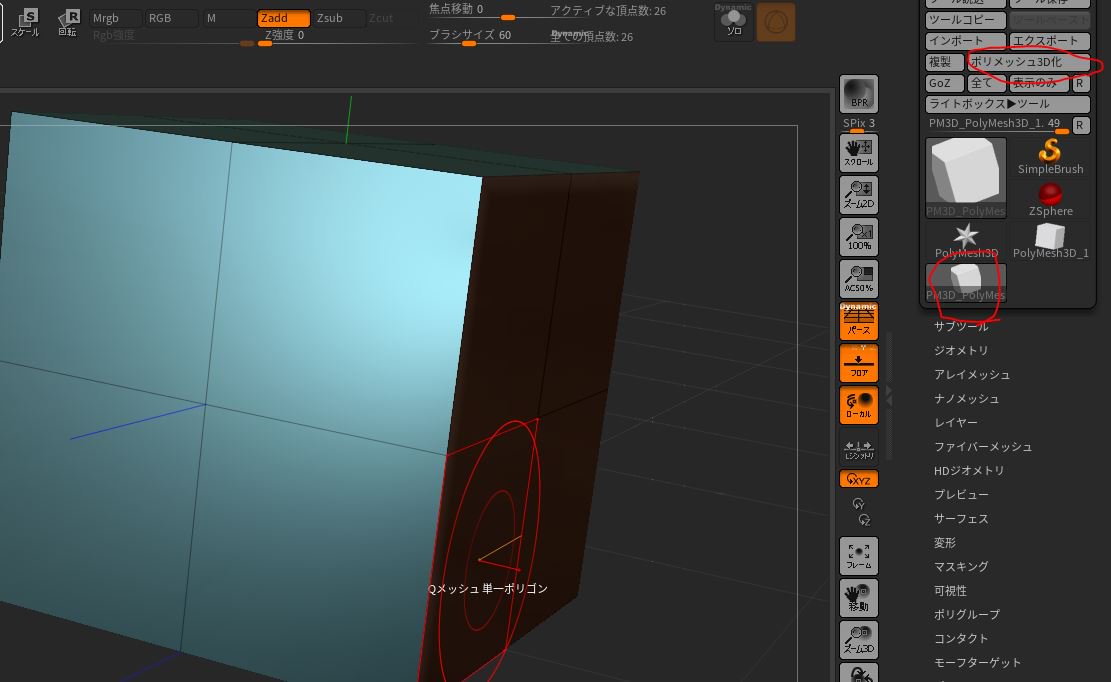Select the PolyMesh3D star tool icon
1111x682 pixels.
(x=966, y=241)
